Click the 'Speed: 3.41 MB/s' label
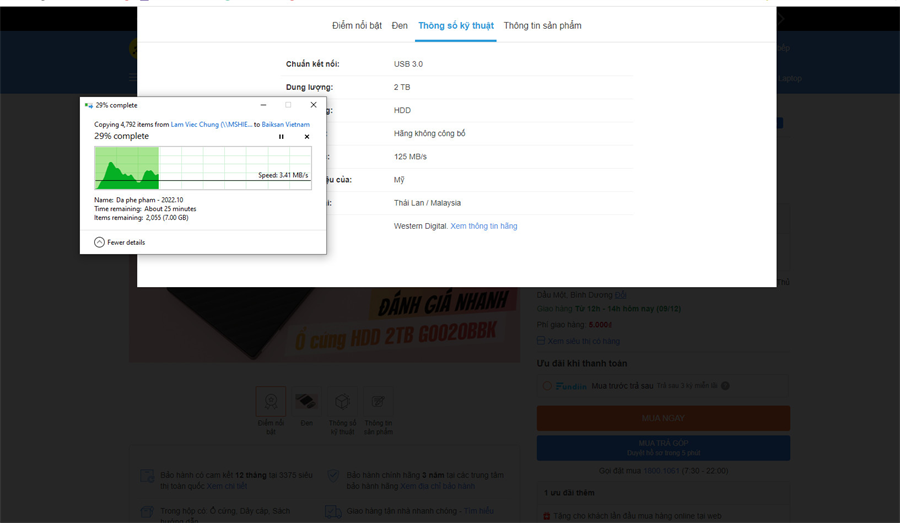This screenshot has width=900, height=523. click(283, 175)
